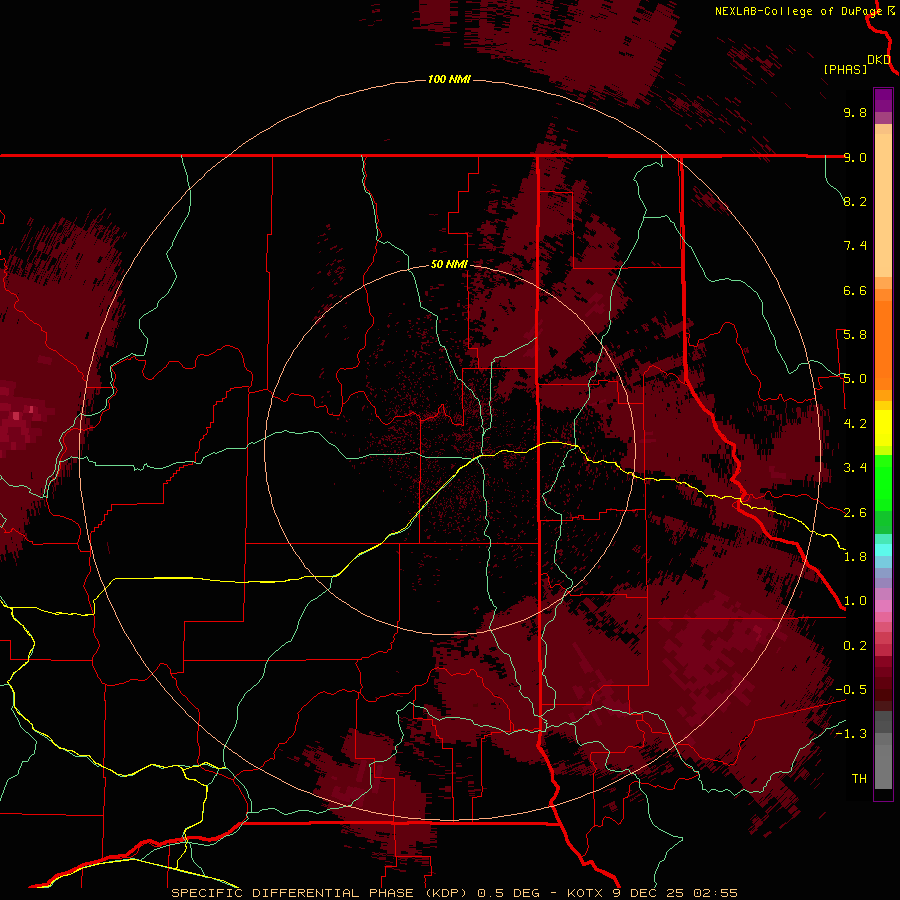The width and height of the screenshot is (900, 900).
Task: Click the 7.4 value on the color scale
Action: coord(855,246)
